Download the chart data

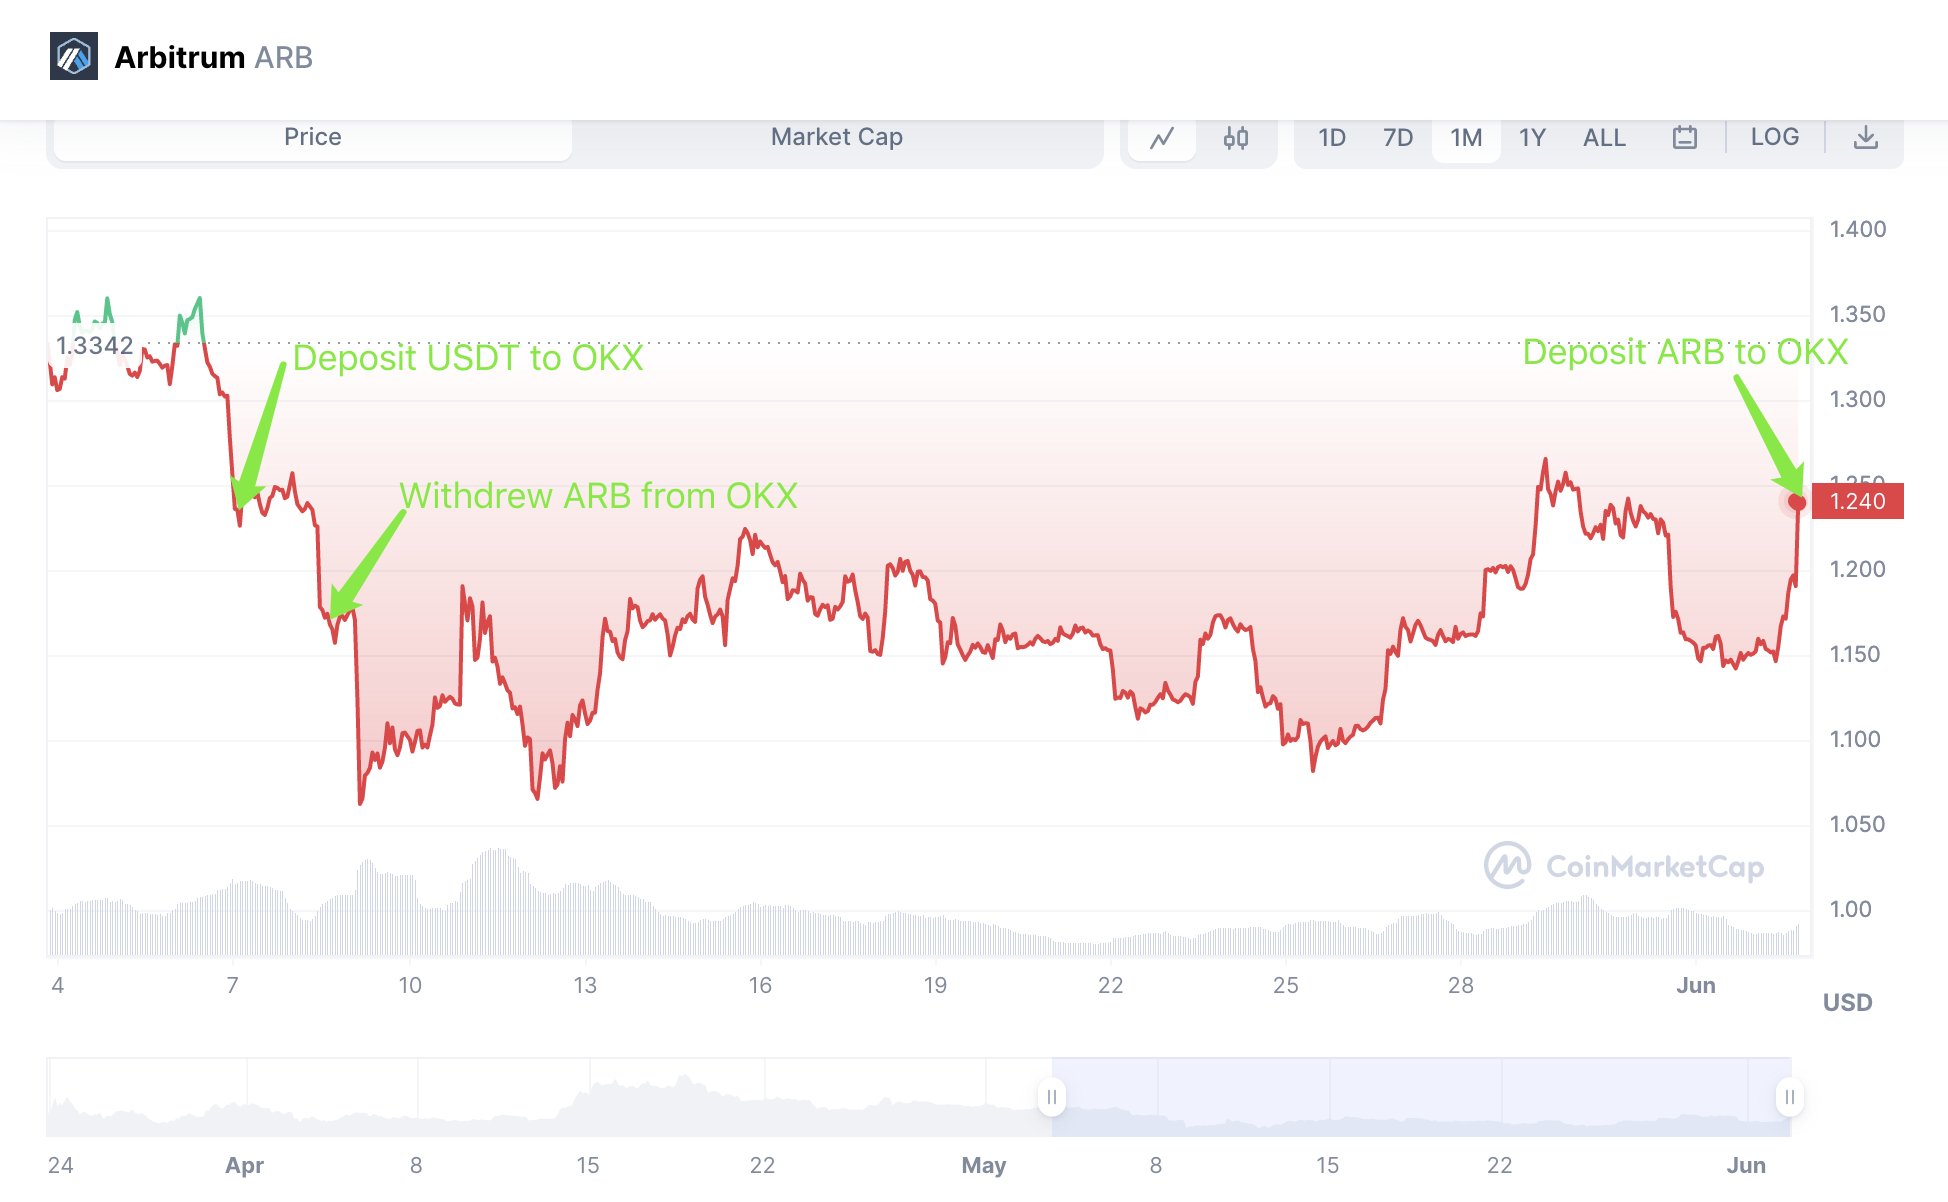1865,138
